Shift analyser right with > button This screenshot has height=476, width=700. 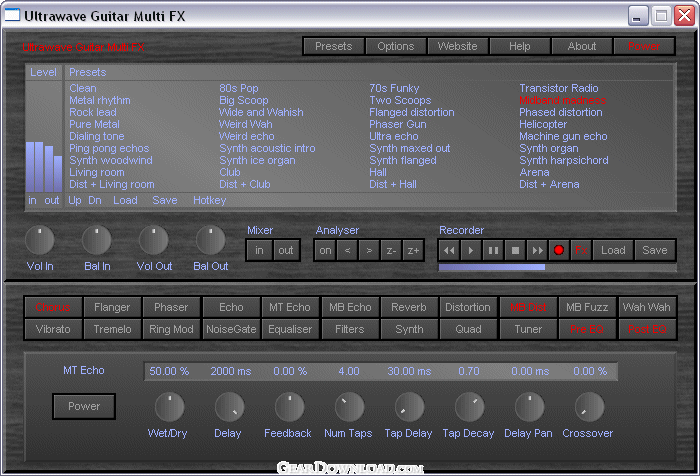pyautogui.click(x=369, y=251)
